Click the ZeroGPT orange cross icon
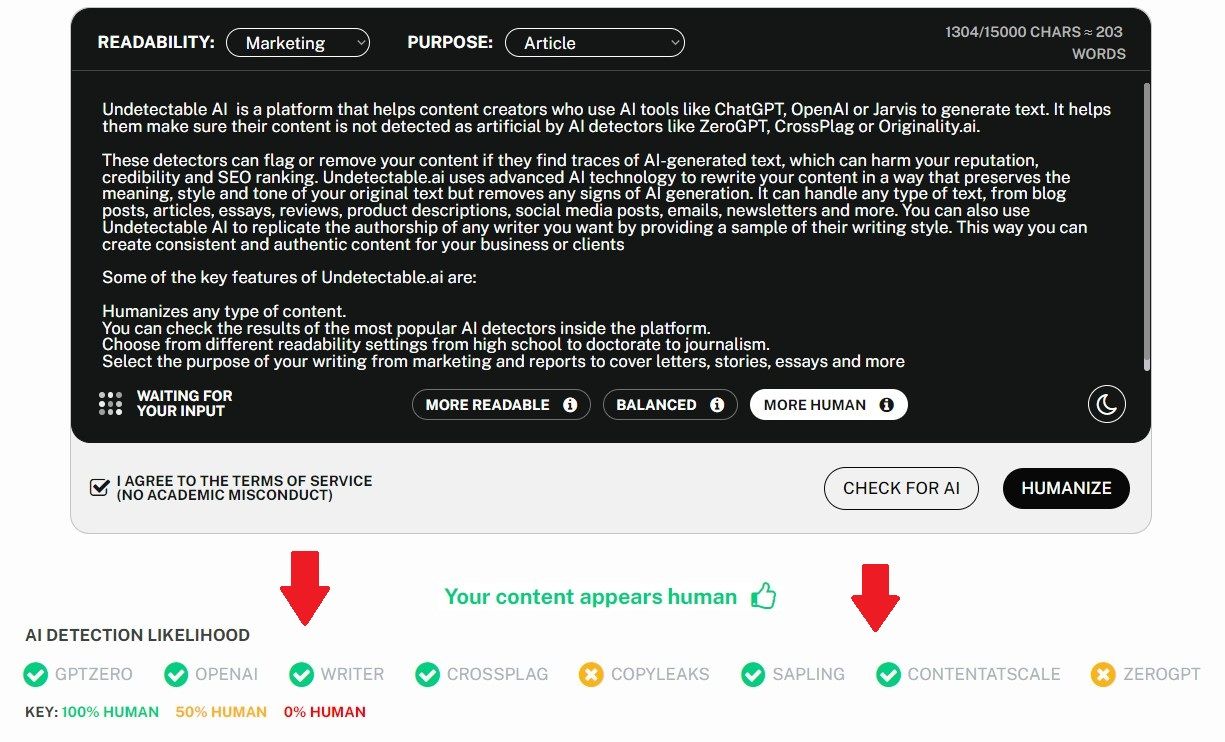 click(1103, 675)
